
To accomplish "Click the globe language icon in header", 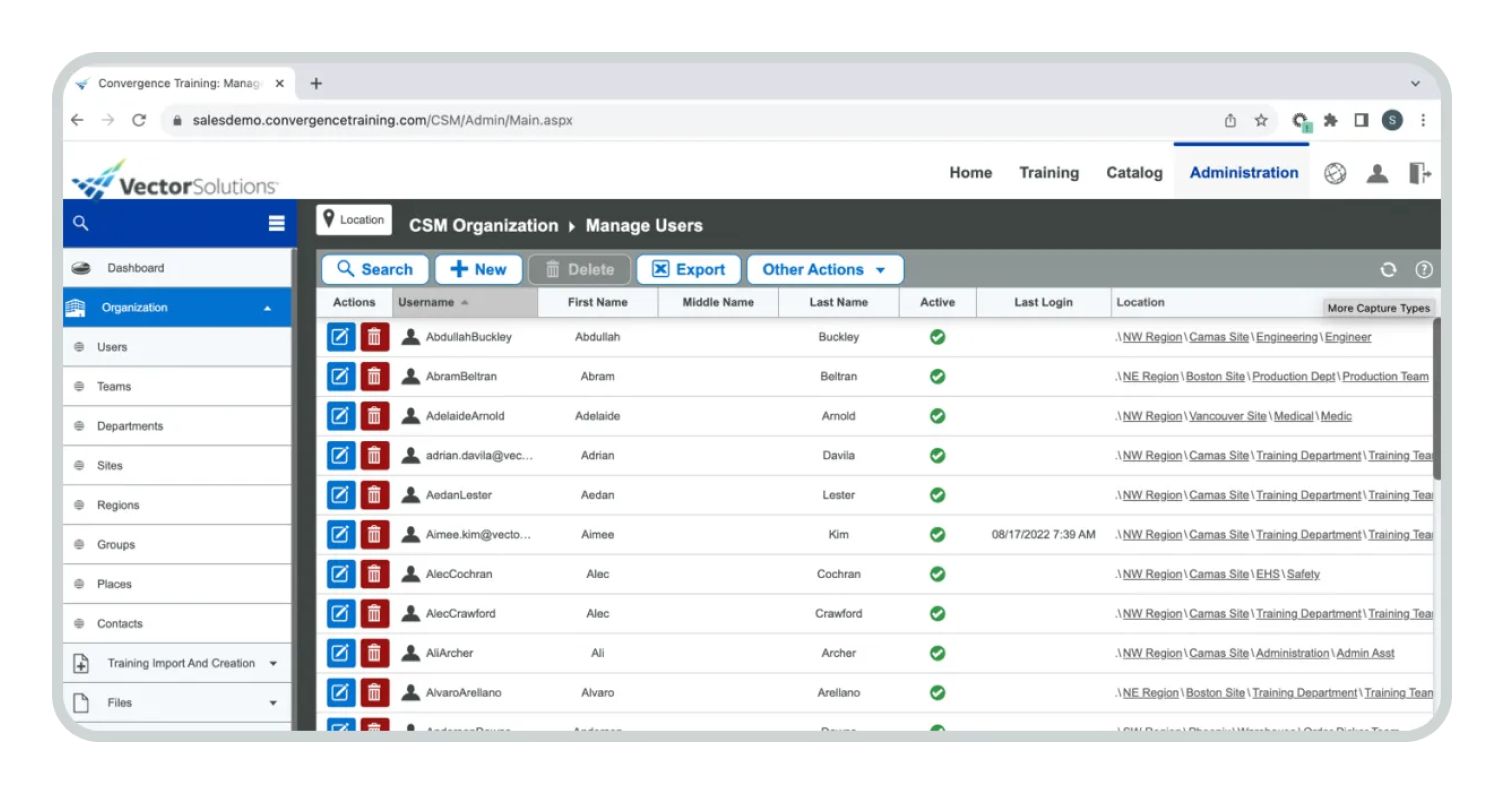I will tap(1335, 173).
